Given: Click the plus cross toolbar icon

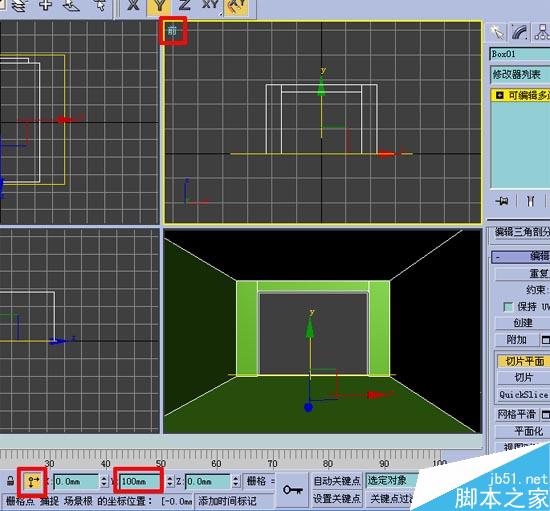Looking at the screenshot, I should pos(46,5).
